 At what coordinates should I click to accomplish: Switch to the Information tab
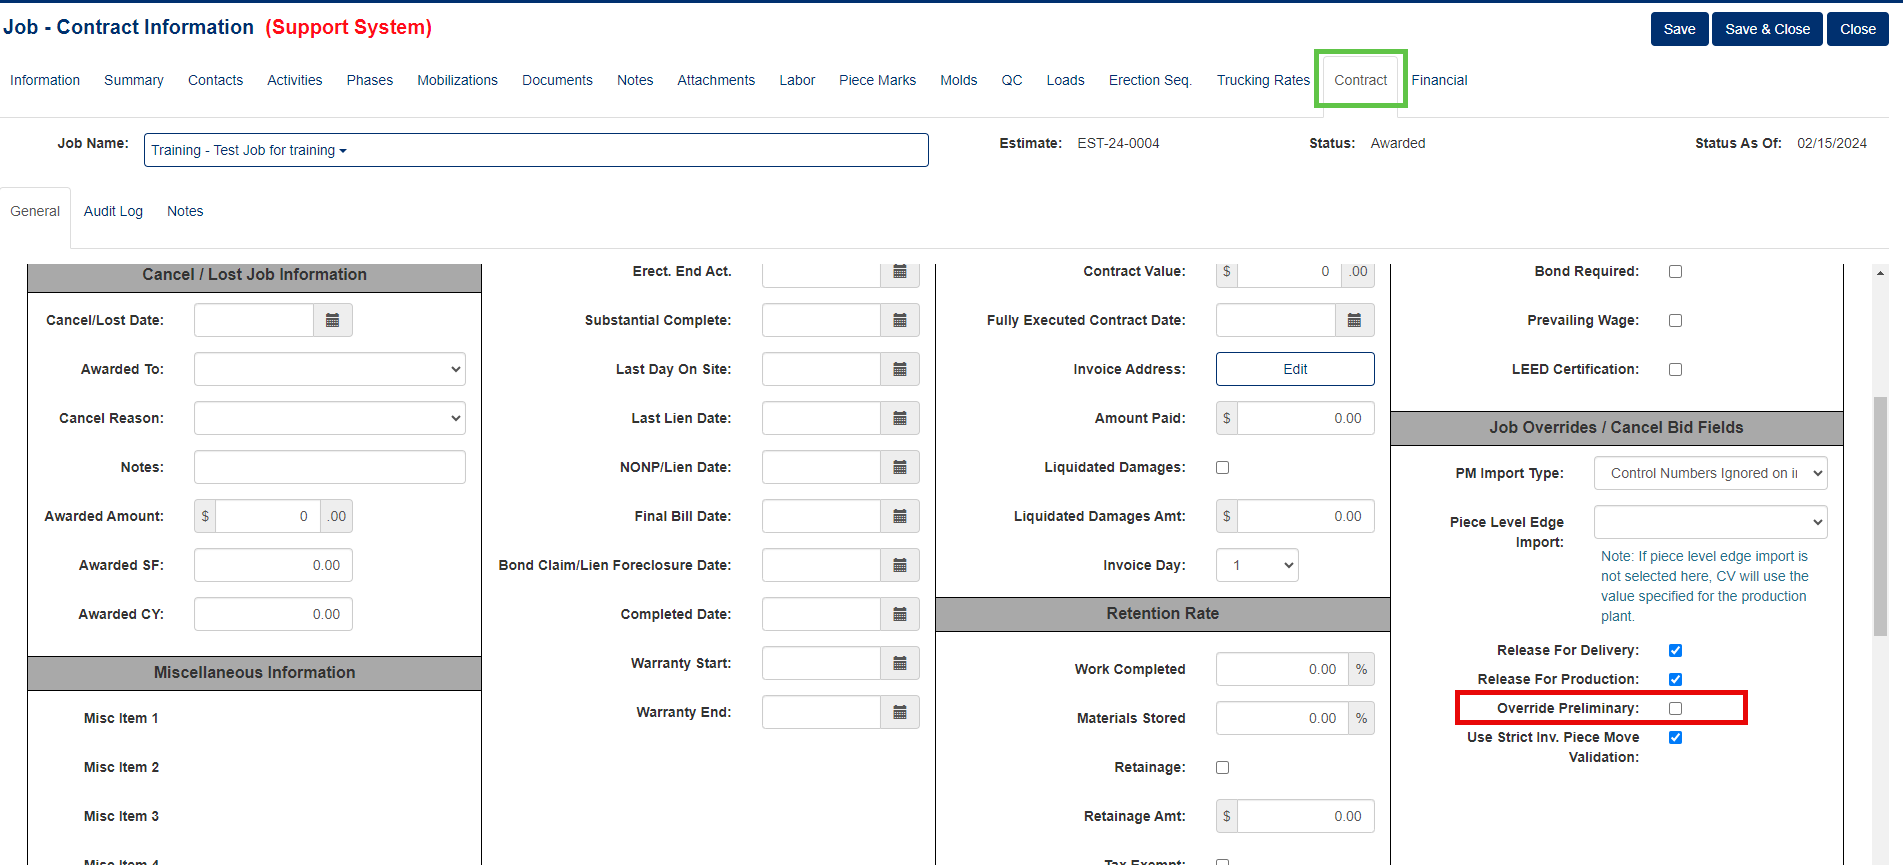click(x=45, y=80)
